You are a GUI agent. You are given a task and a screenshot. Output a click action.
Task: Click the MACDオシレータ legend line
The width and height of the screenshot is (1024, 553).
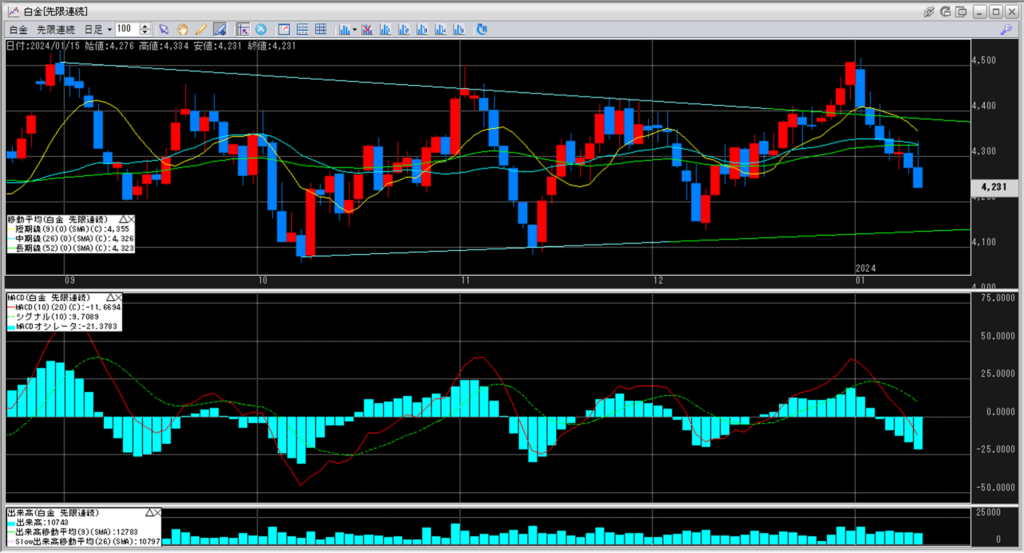coord(62,326)
